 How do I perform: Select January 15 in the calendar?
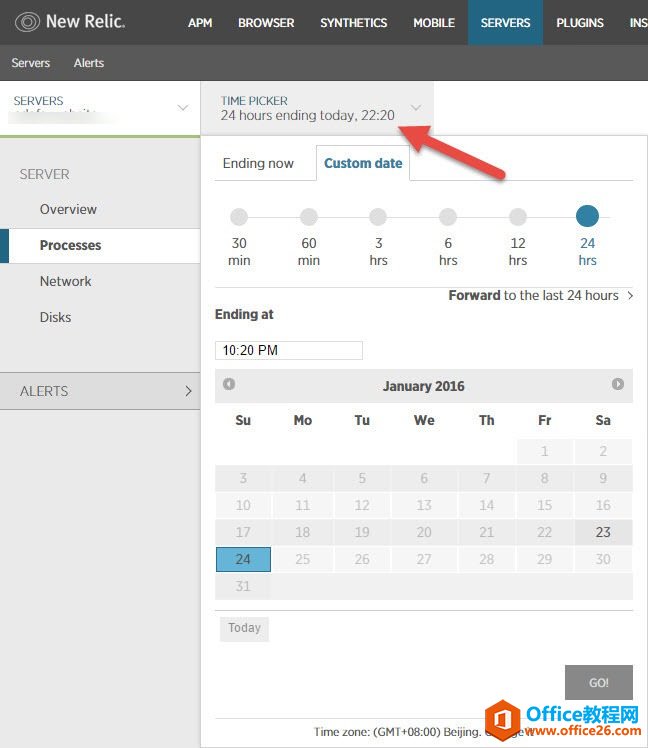point(544,505)
